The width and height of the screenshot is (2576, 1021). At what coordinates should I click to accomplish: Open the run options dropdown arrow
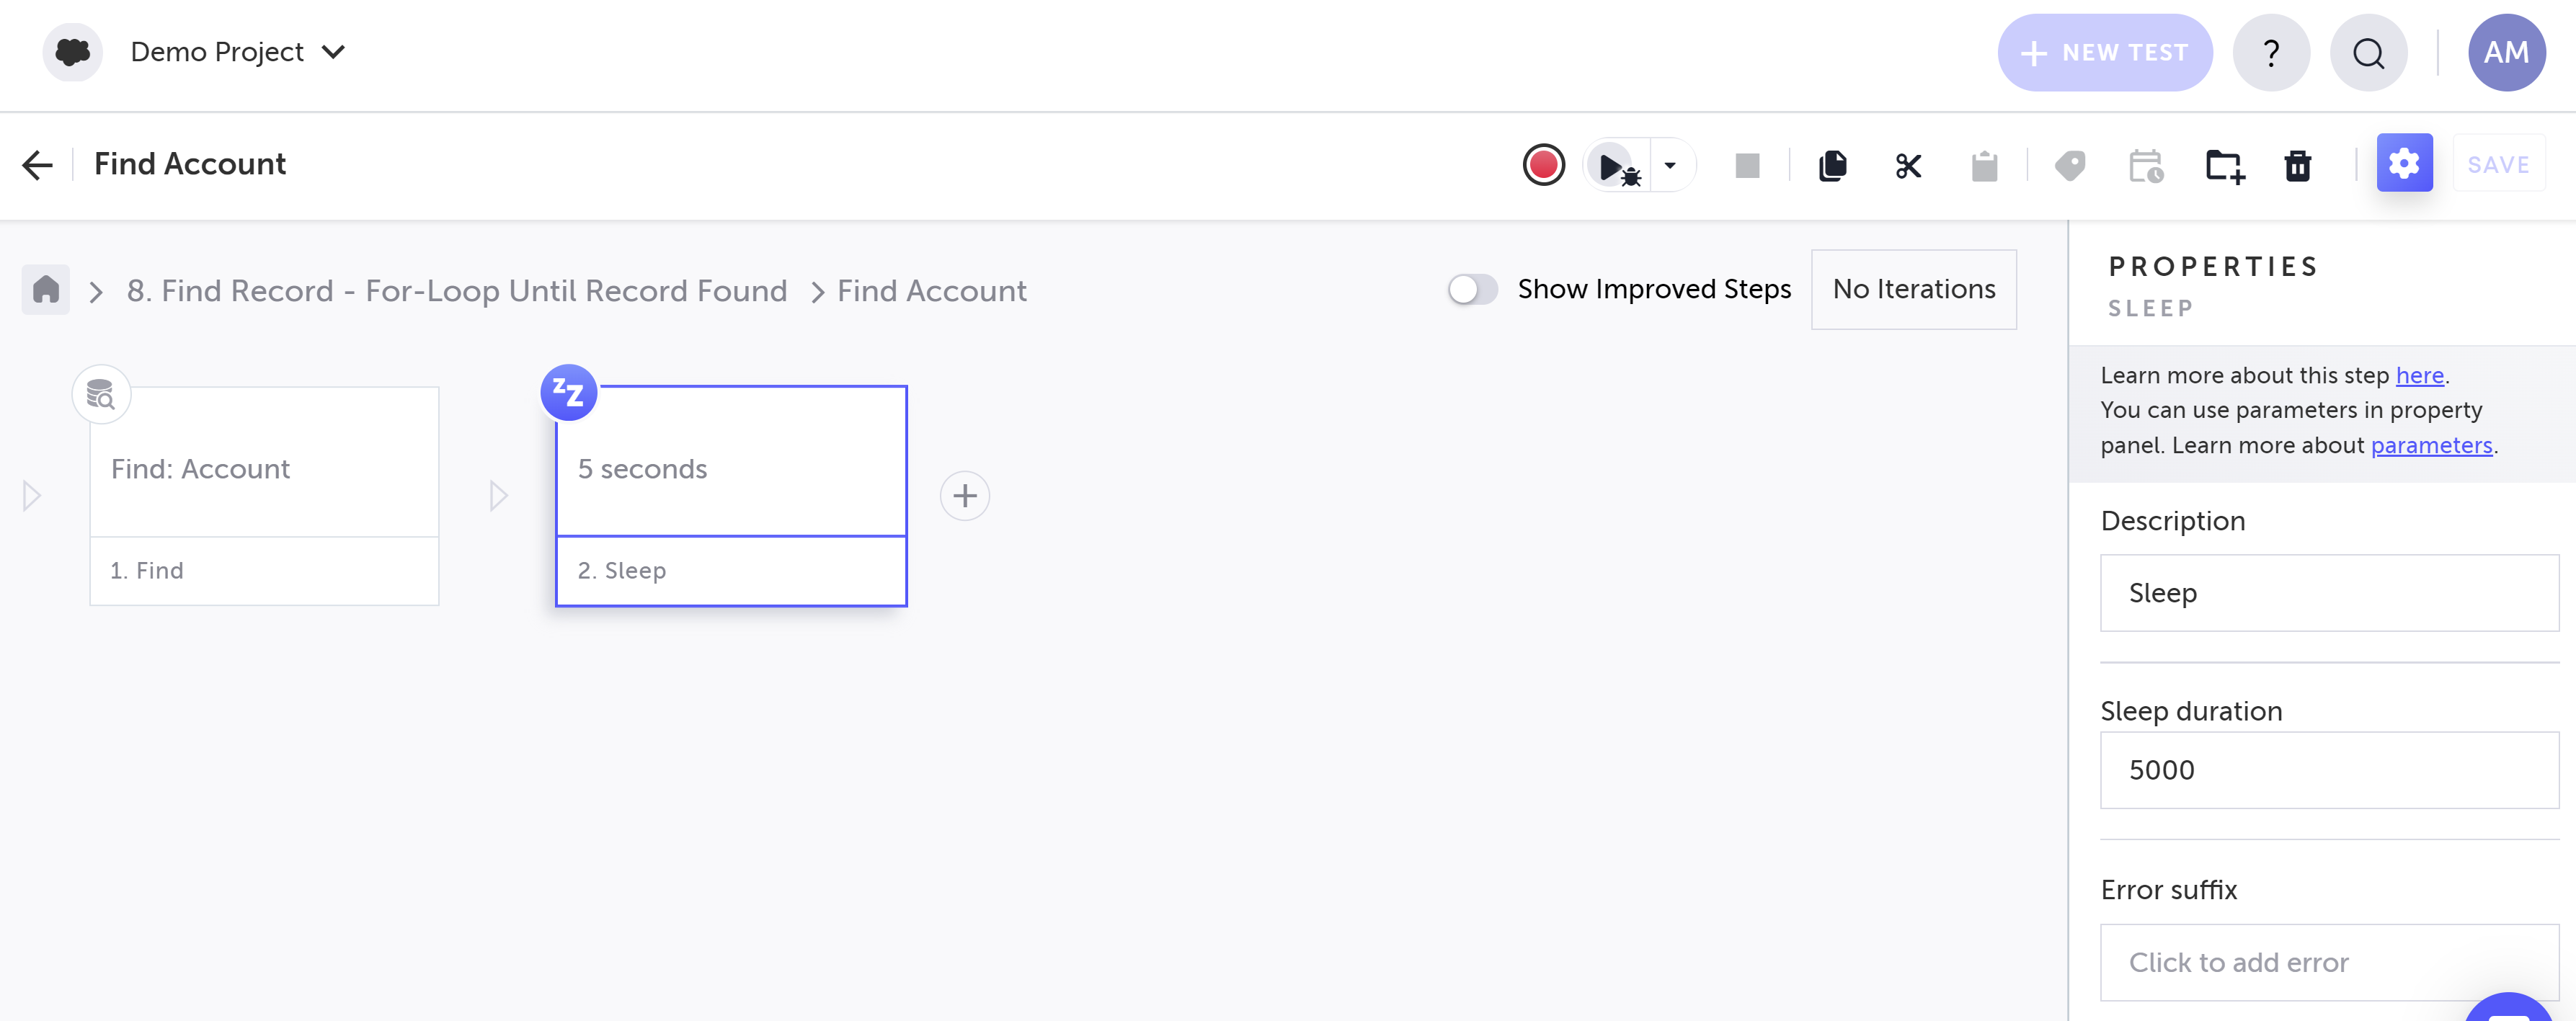pyautogui.click(x=1670, y=166)
